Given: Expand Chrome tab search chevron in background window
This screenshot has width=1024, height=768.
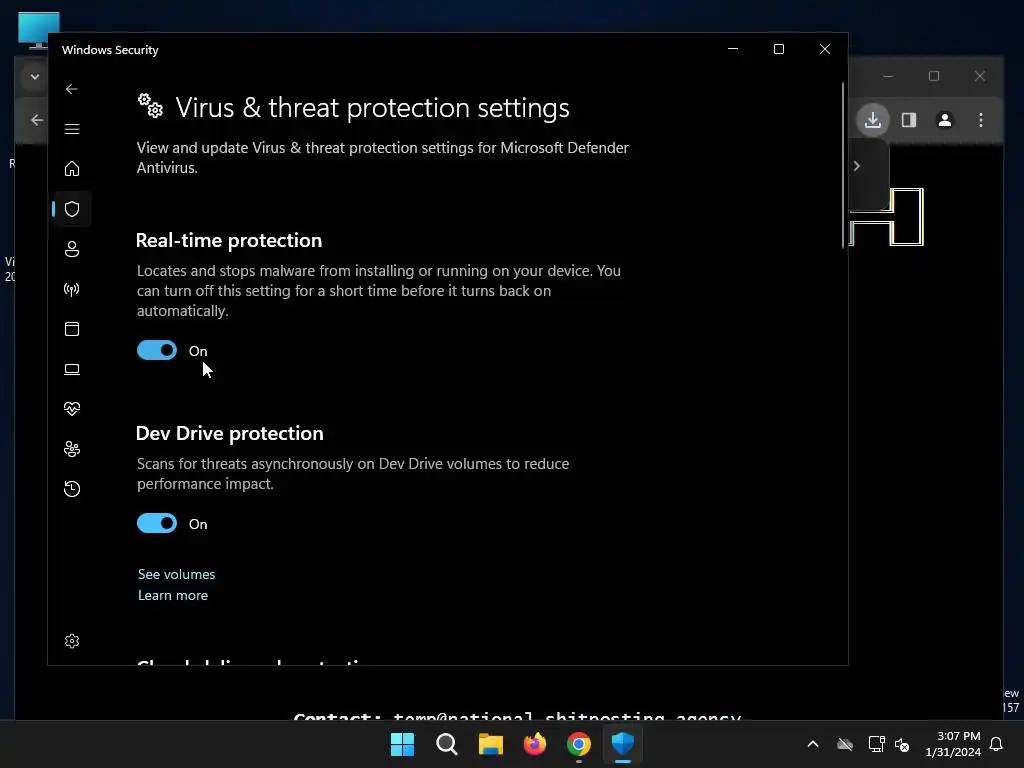Looking at the screenshot, I should 35,76.
